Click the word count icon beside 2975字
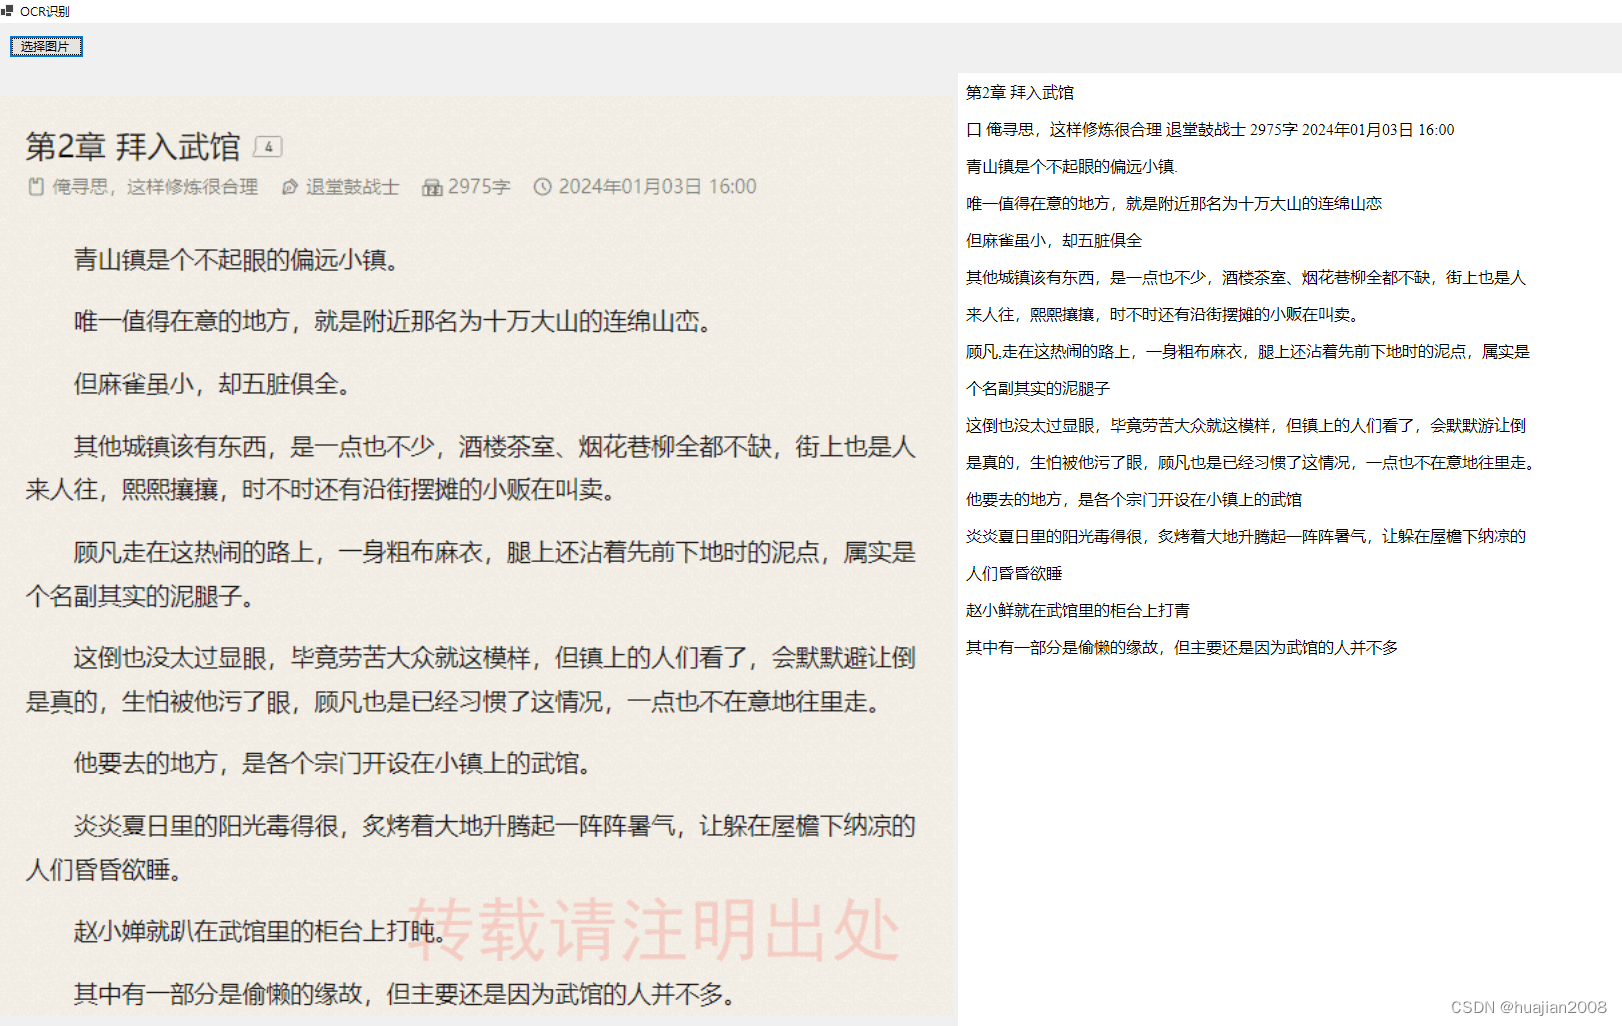Screen dimensions: 1622x1026 click(432, 187)
